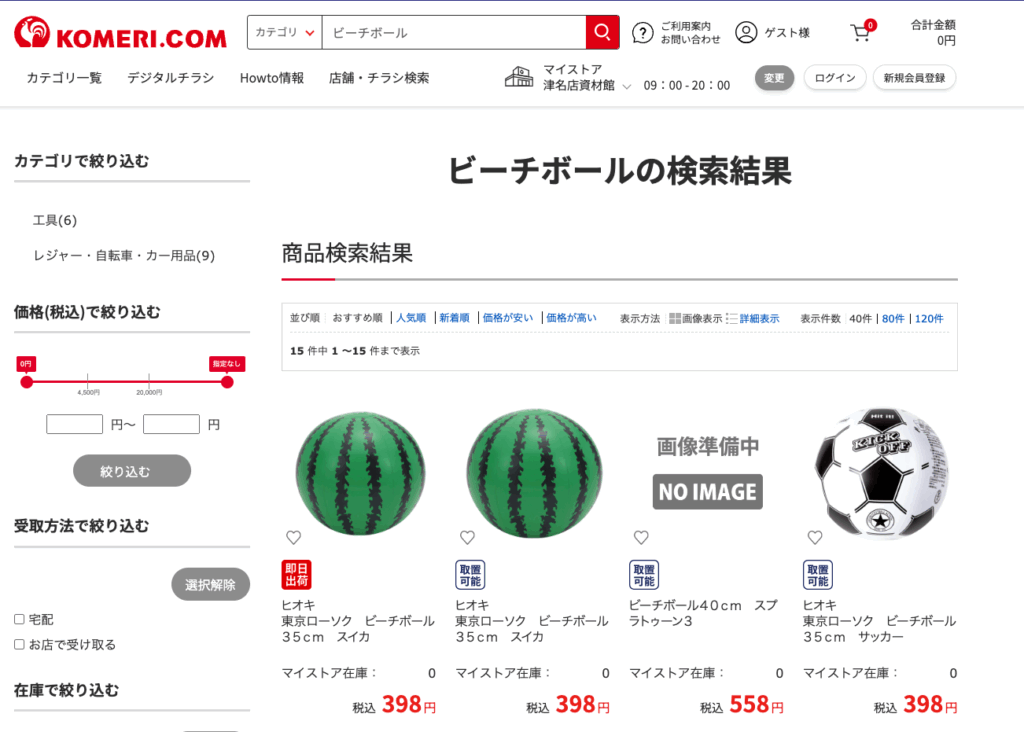
Task: Click the minimum price input field
Action: (x=74, y=424)
